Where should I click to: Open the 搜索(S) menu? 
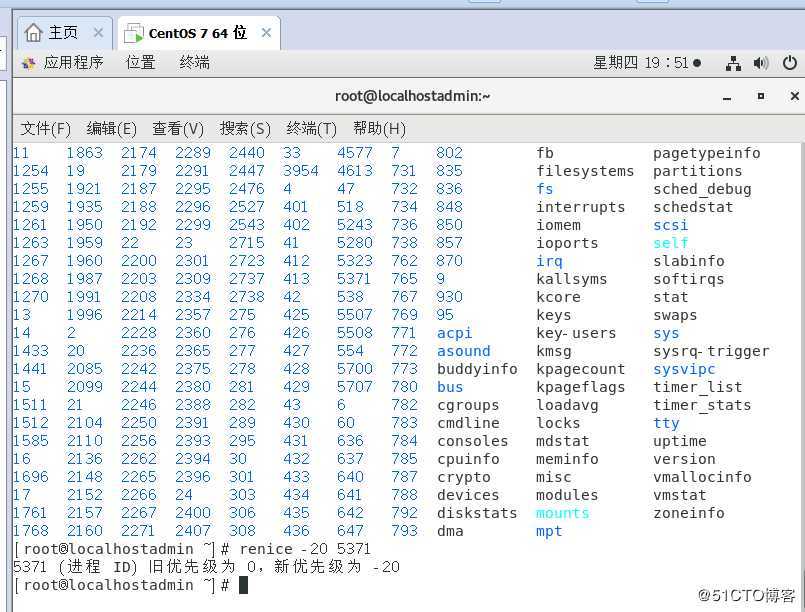click(245, 128)
